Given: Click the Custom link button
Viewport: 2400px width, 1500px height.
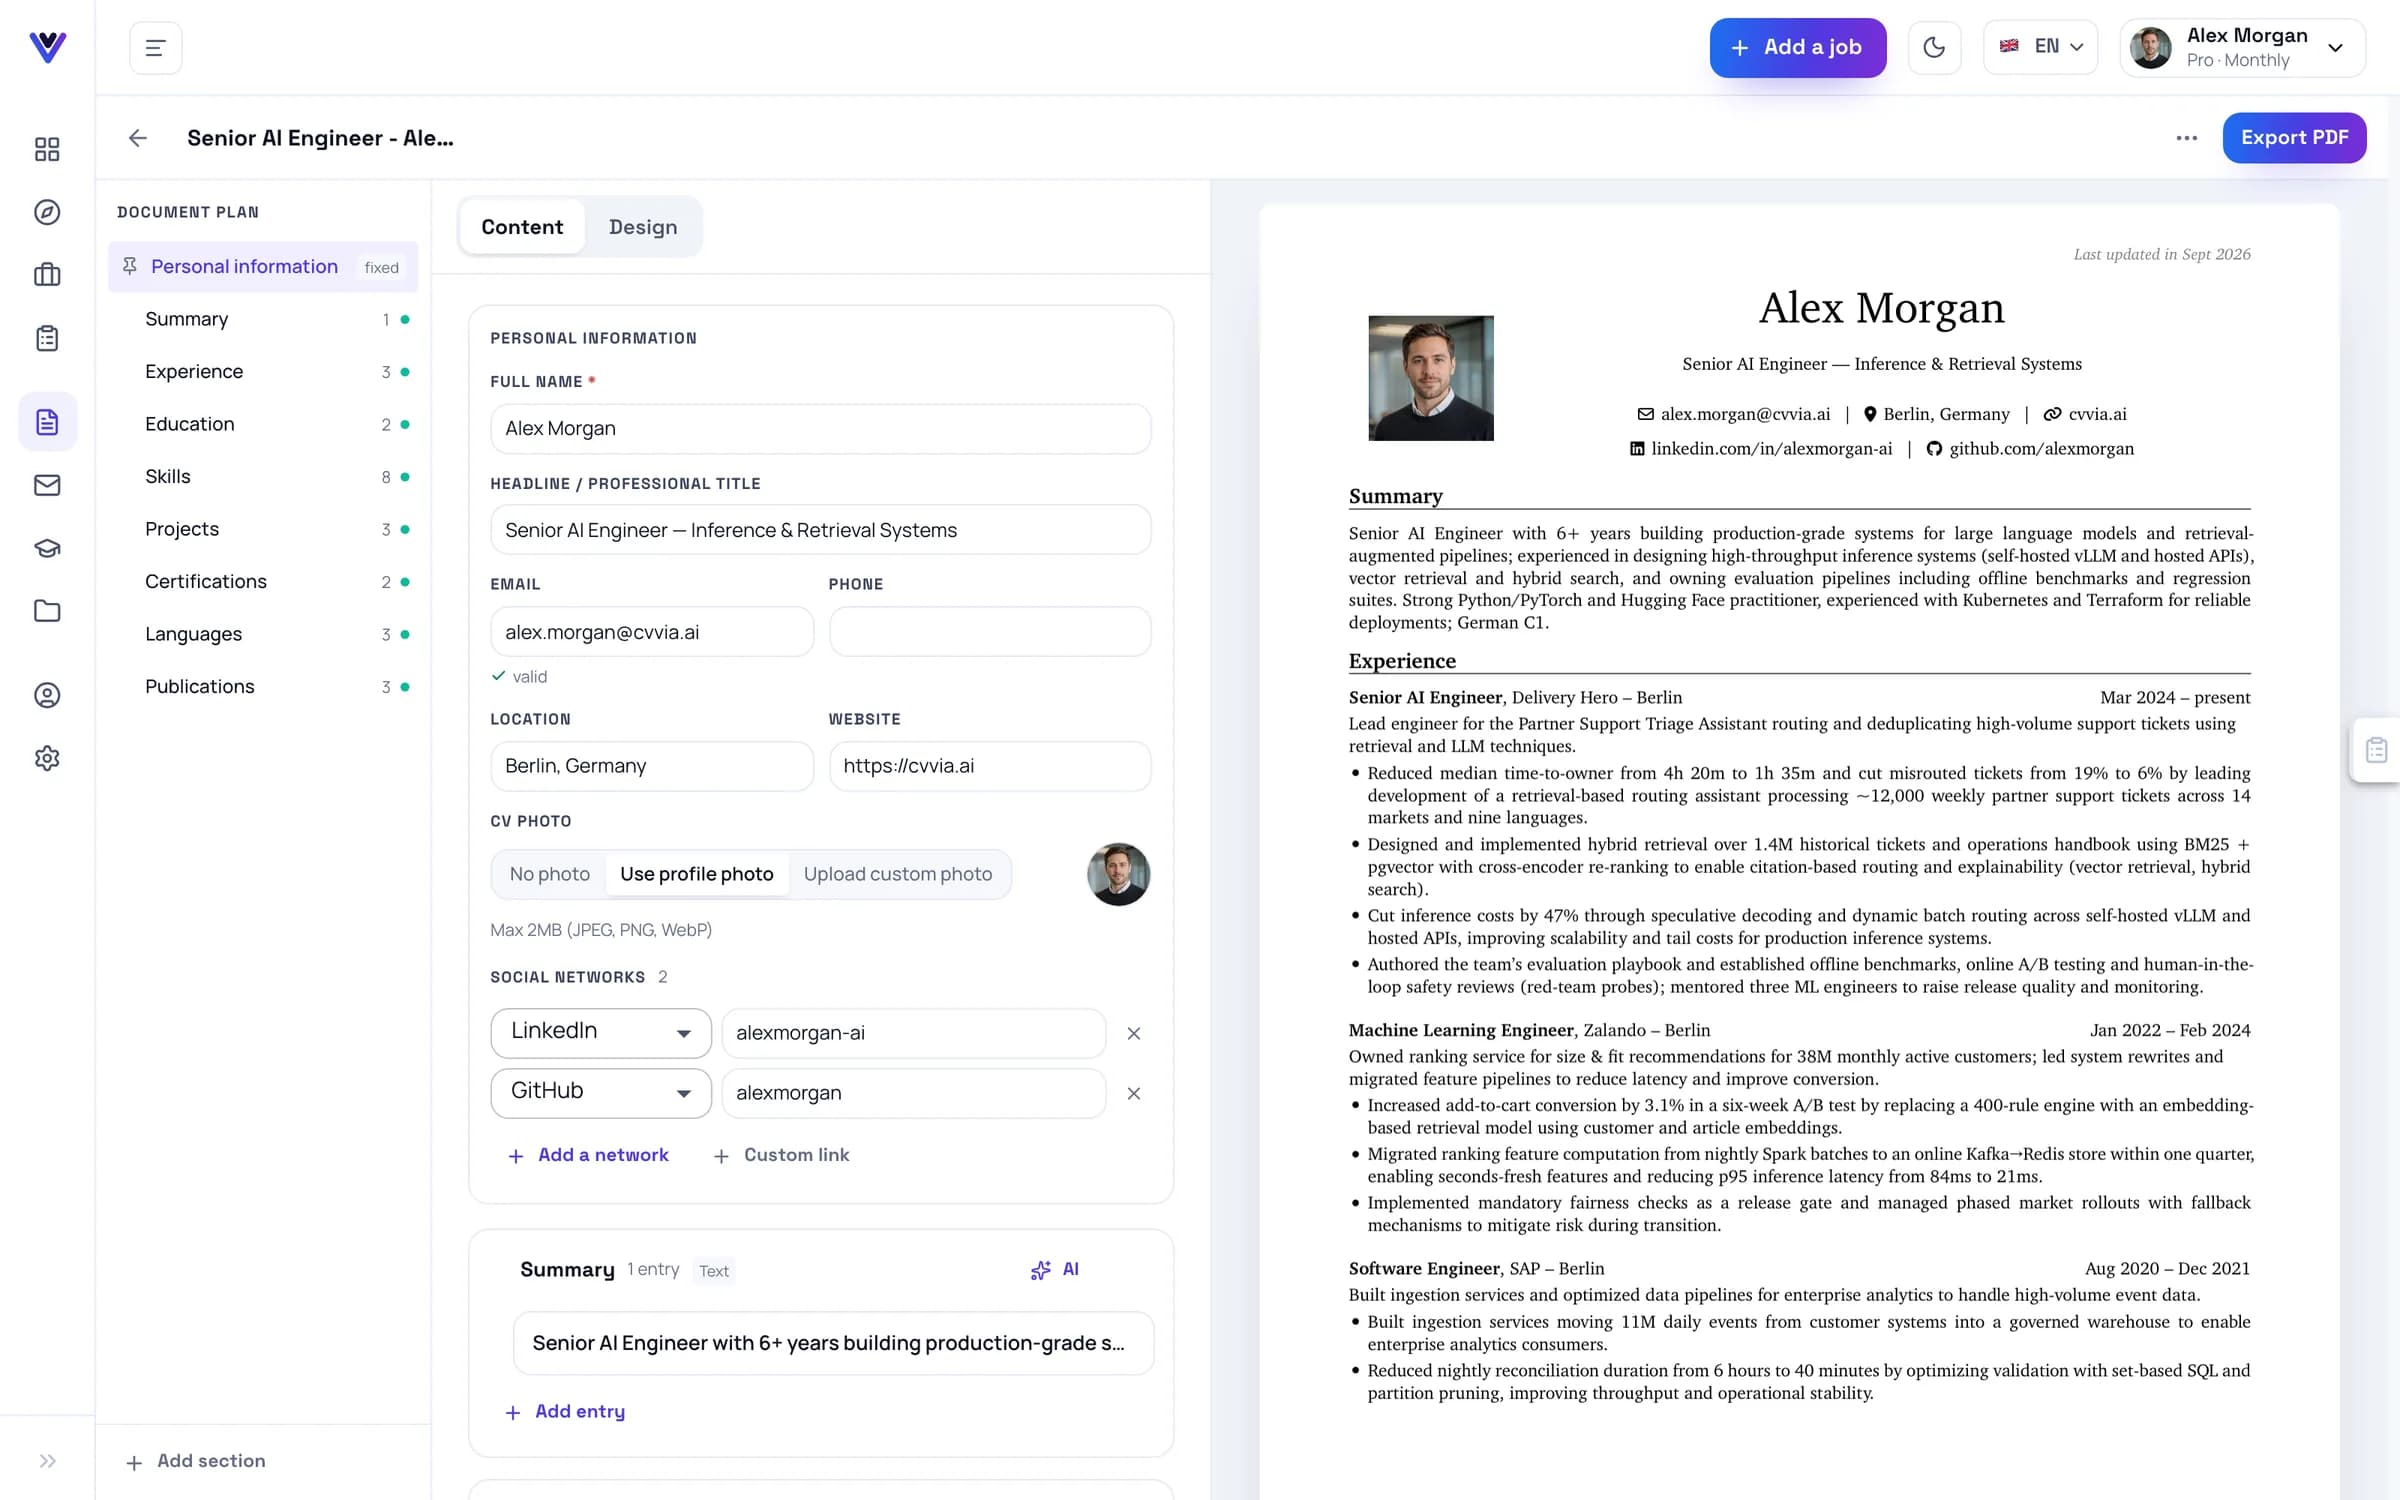Looking at the screenshot, I should click(781, 1155).
